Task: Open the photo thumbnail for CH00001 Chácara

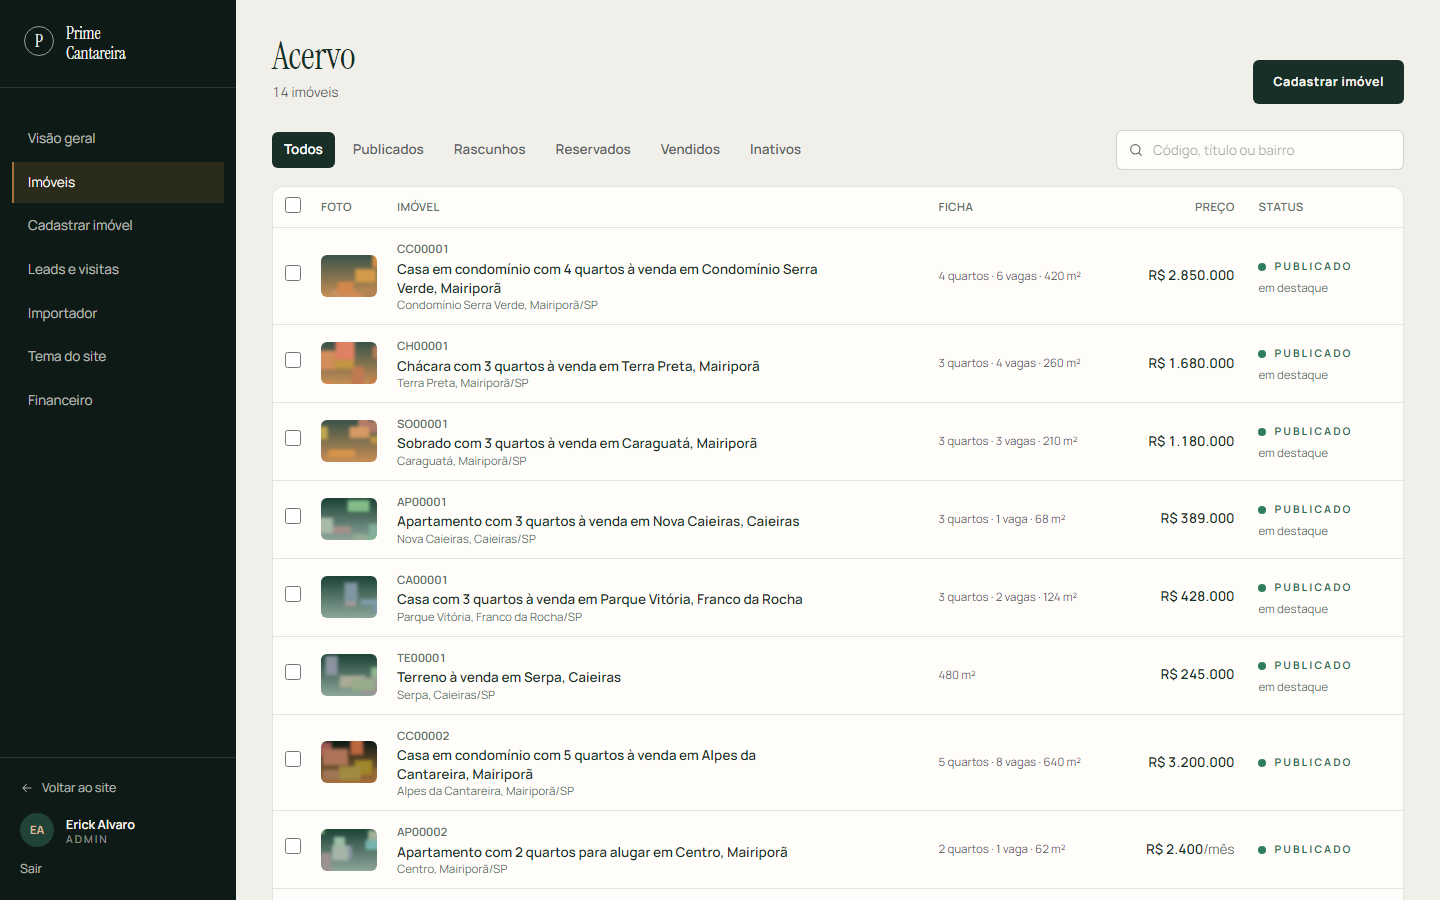Action: pyautogui.click(x=349, y=363)
